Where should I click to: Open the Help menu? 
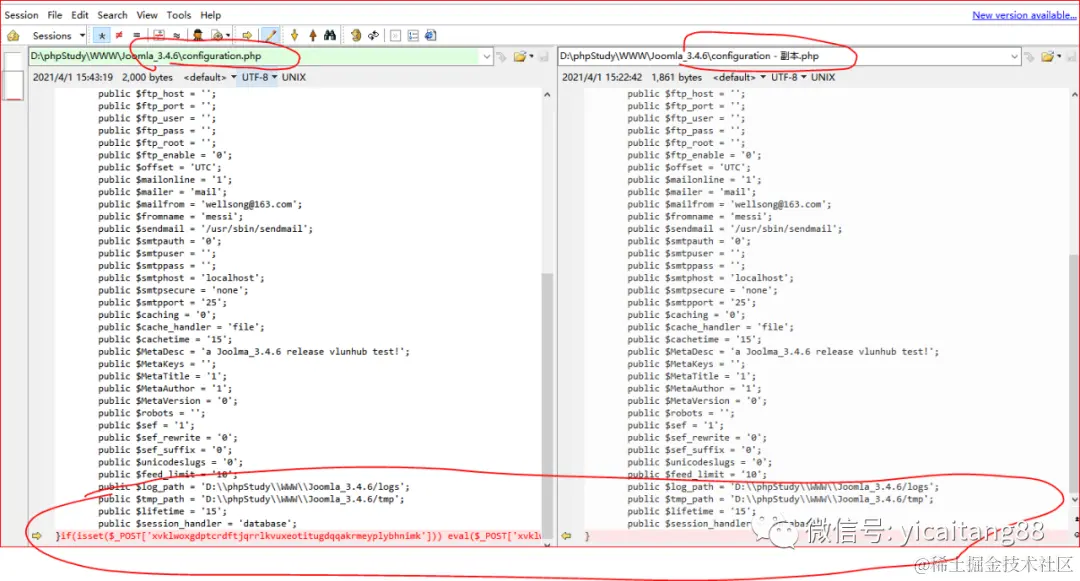click(211, 14)
